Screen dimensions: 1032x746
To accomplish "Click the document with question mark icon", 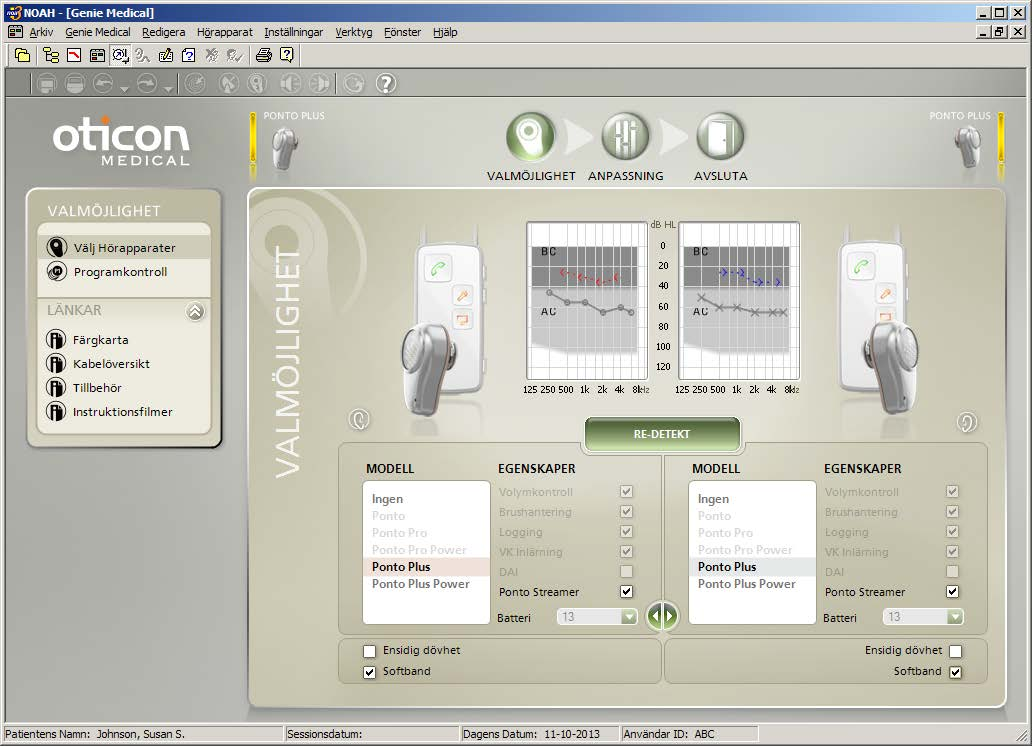I will [x=189, y=55].
